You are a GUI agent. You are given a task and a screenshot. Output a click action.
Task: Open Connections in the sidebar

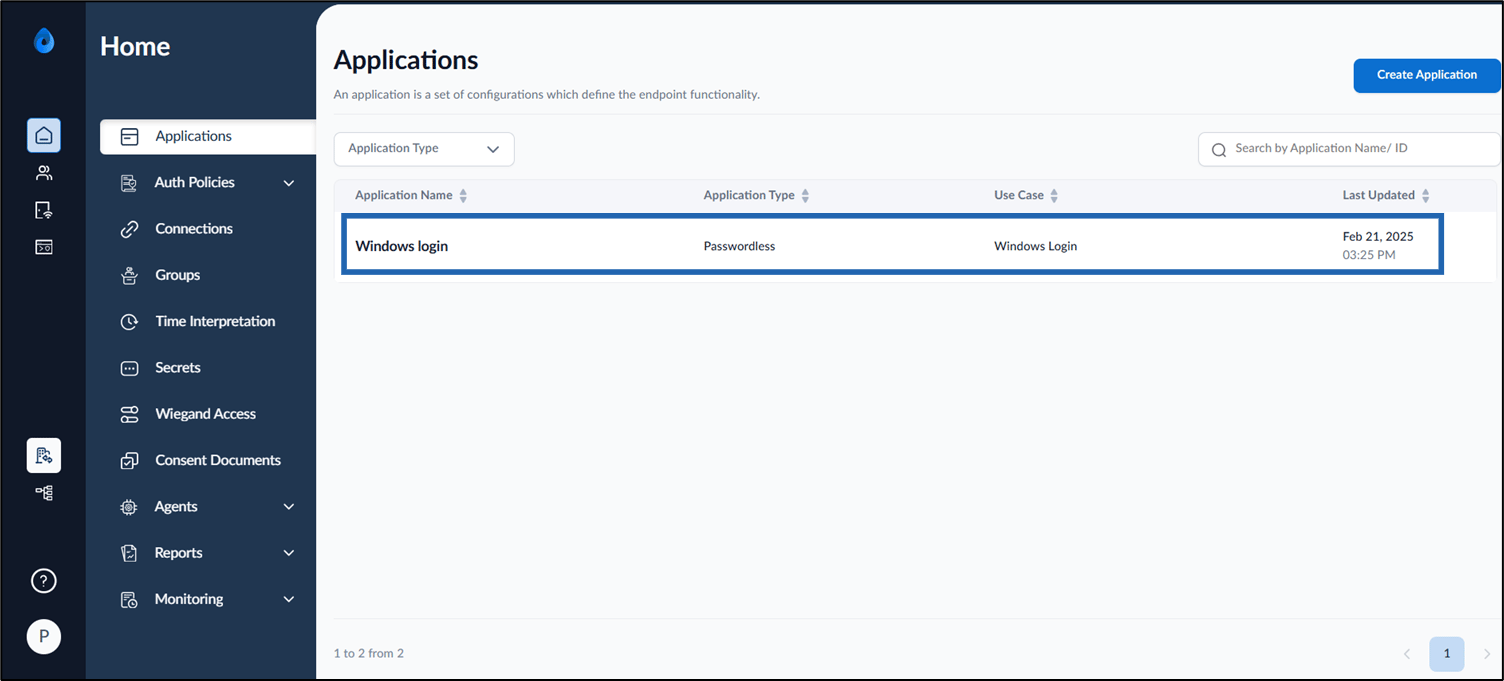click(x=194, y=229)
